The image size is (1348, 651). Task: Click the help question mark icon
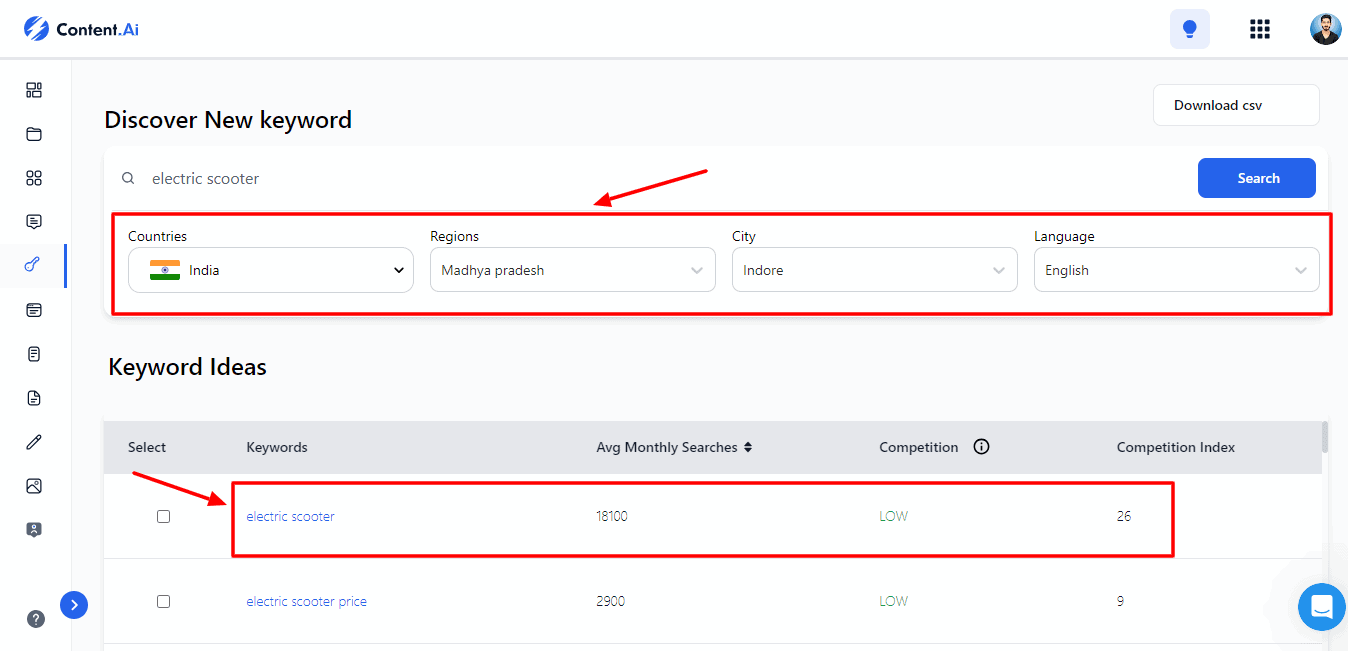coord(36,619)
